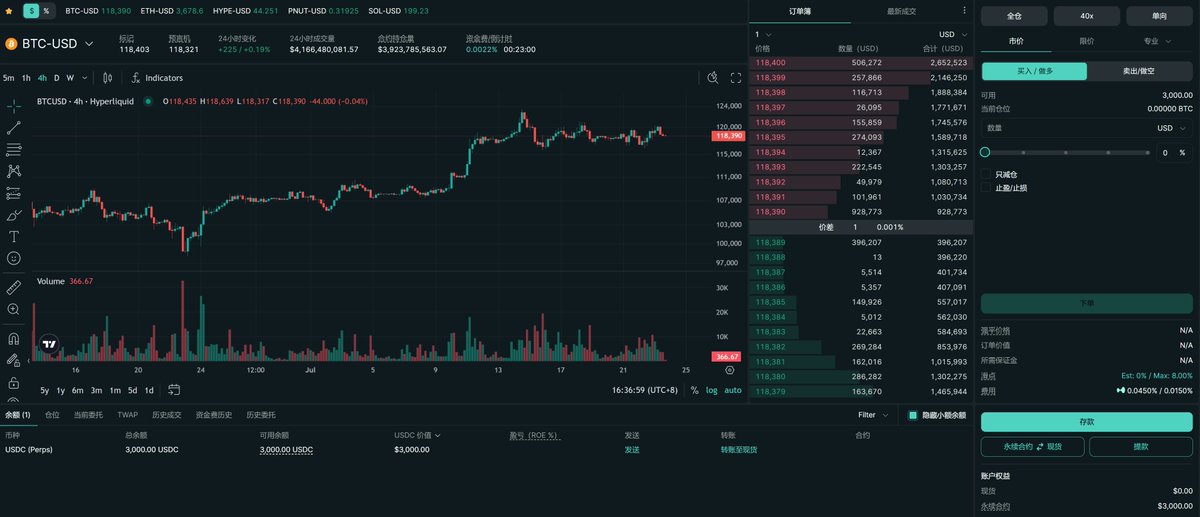The image size is (1200, 517).
Task: Click the favorites star icon
Action: coord(9,10)
